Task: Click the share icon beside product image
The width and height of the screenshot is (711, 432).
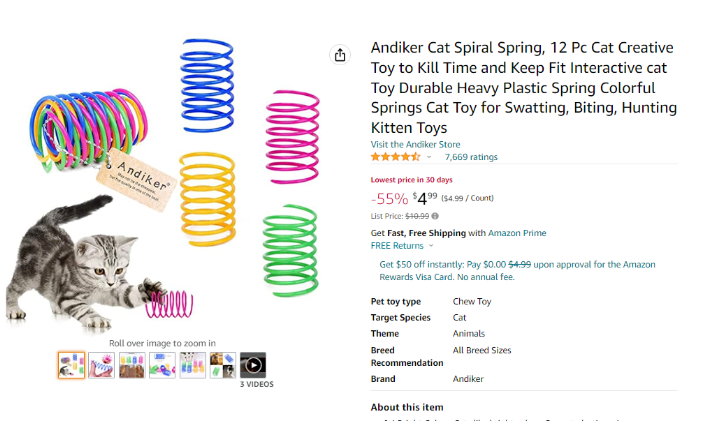Action: pyautogui.click(x=340, y=55)
